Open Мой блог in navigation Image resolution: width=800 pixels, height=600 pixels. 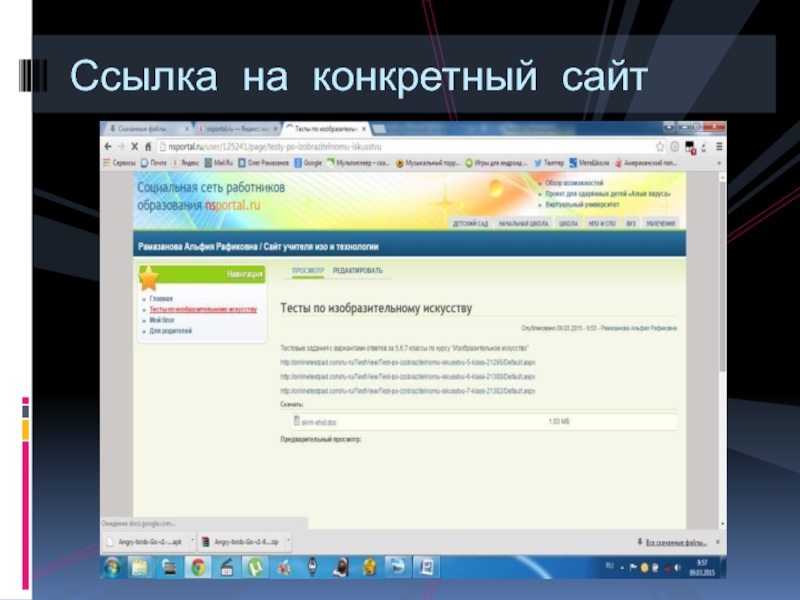point(162,320)
